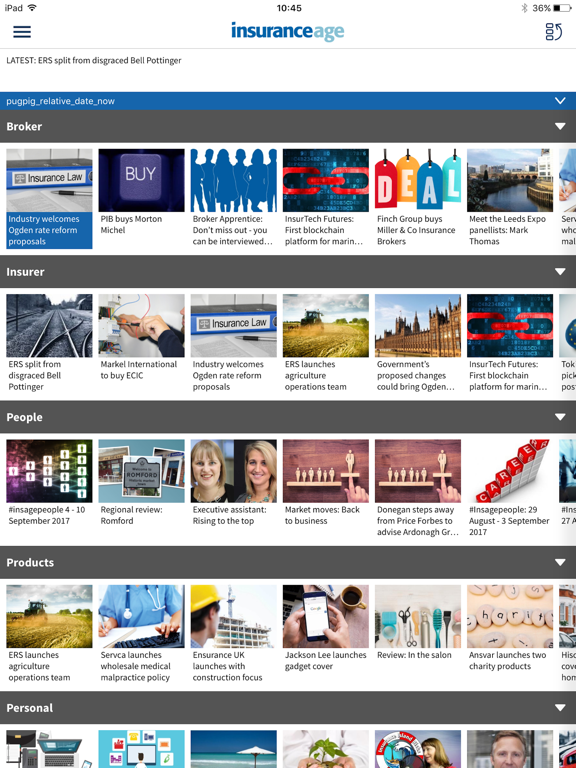This screenshot has width=576, height=768.
Task: Open latest headline ERS split from Bell Pottinger
Action: click(x=94, y=60)
